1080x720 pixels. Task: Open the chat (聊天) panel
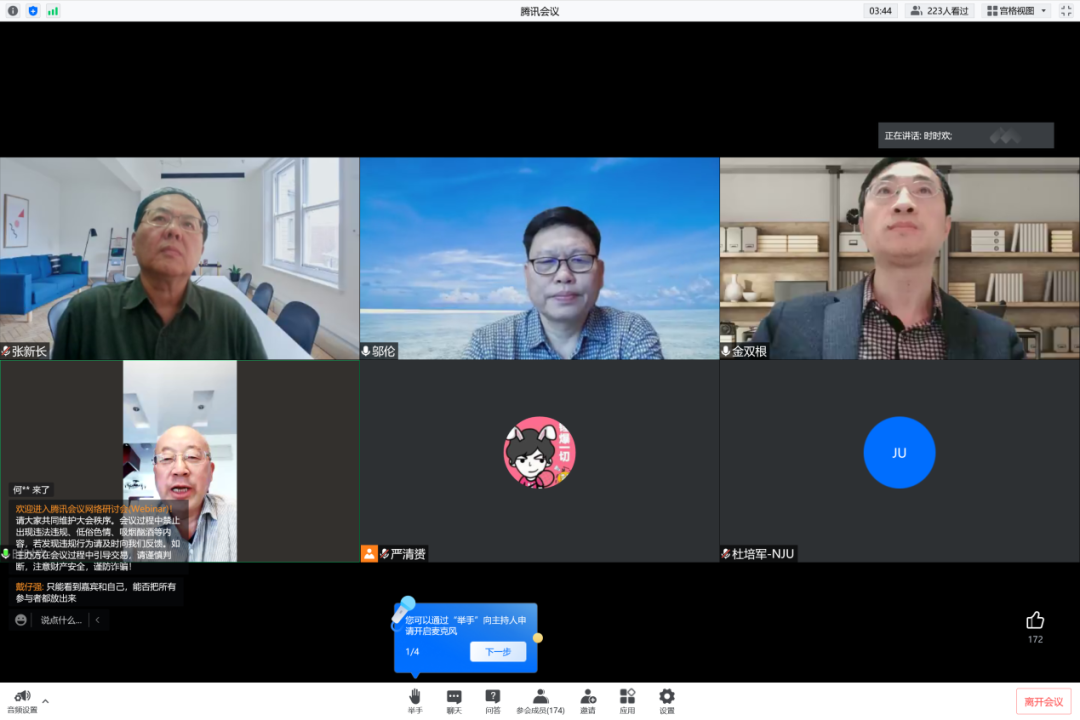[454, 696]
